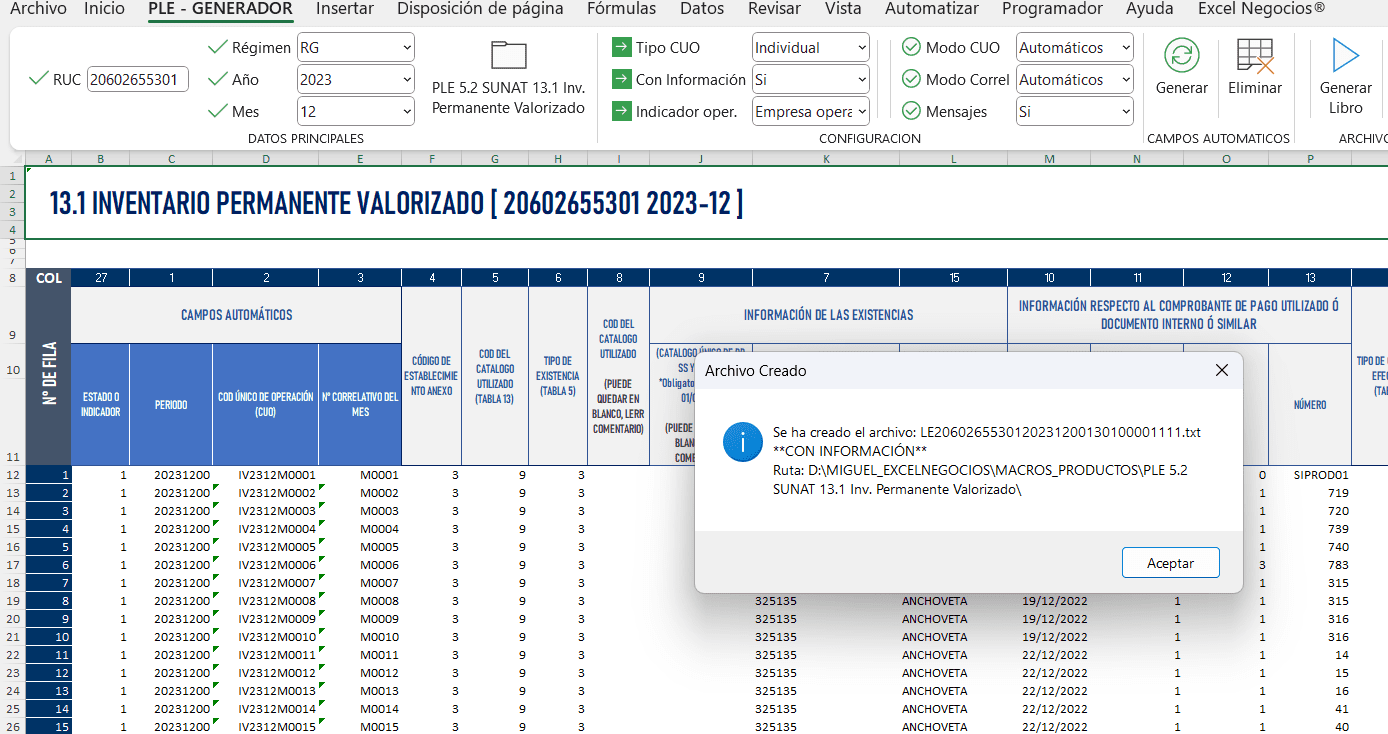Close the Archivo Creado dialog
The width and height of the screenshot is (1388, 734).
tap(1221, 371)
